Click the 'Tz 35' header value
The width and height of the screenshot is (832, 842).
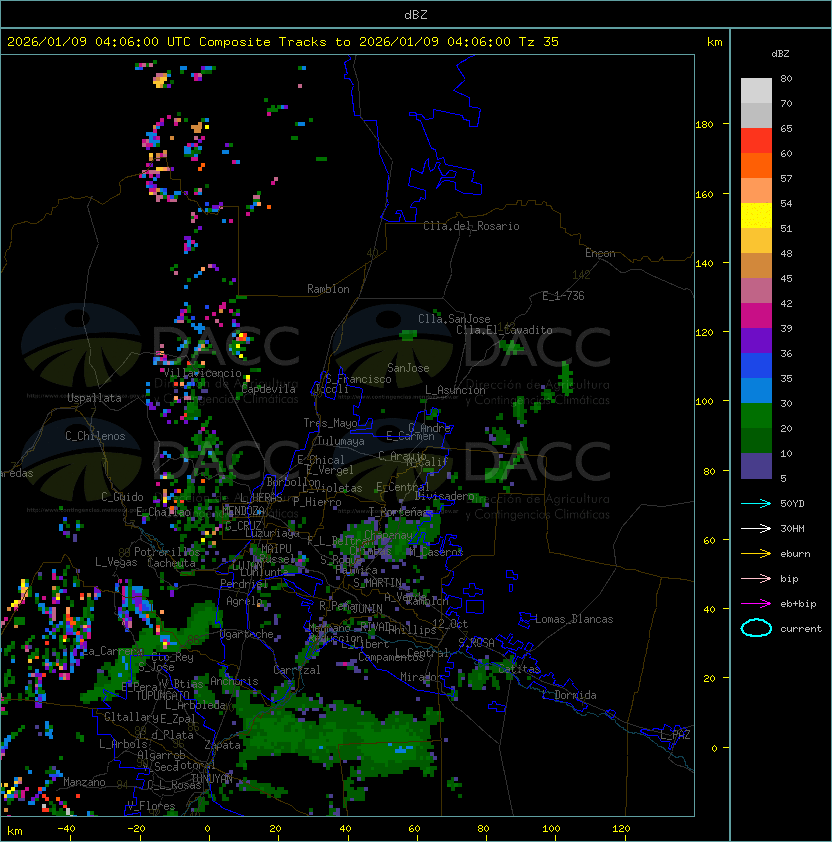click(539, 42)
